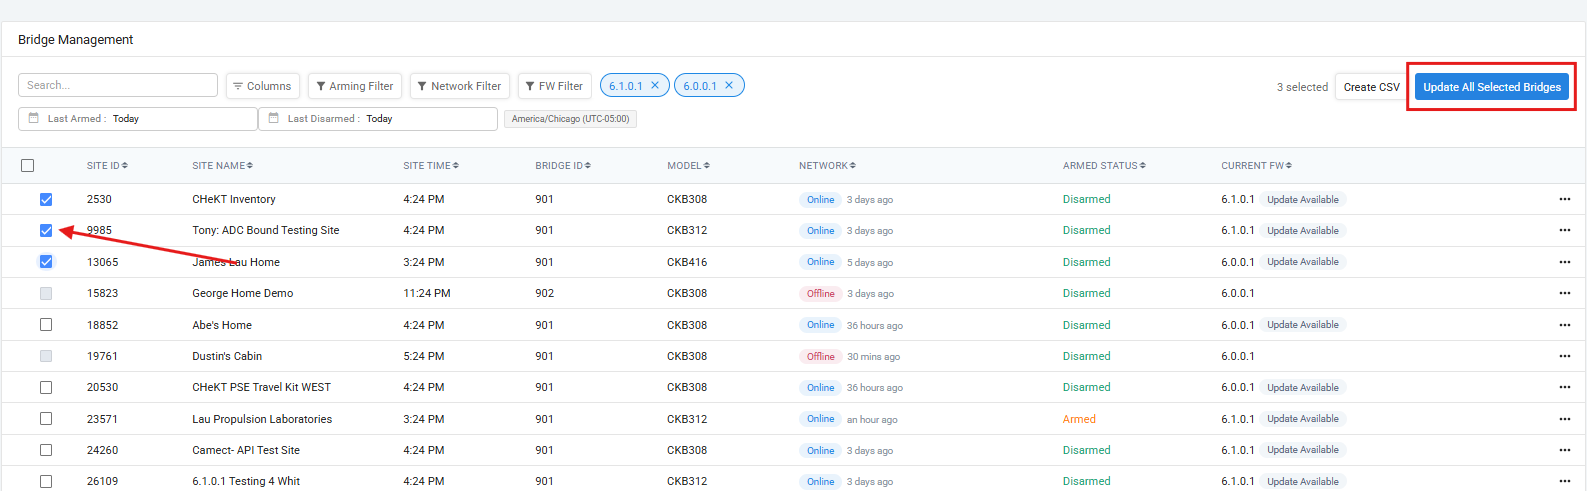Click Update Available for site 2530
This screenshot has height=491, width=1587.
(x=1303, y=199)
